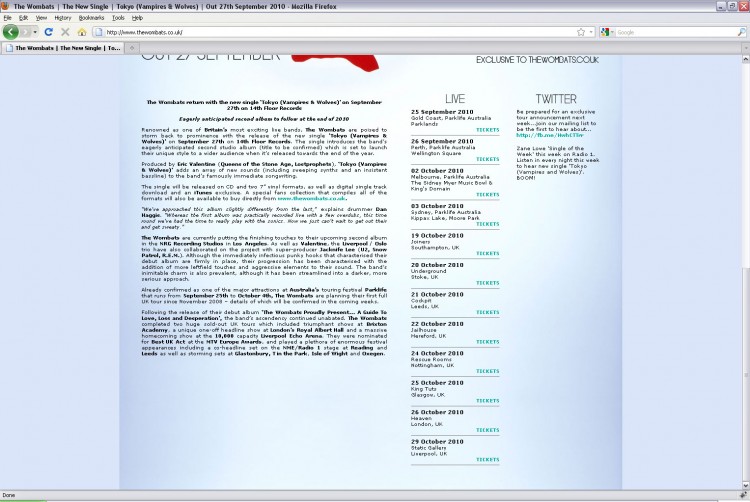Click the vertical page scrollbar
Viewport: 750px width, 502px height.
(x=745, y=273)
